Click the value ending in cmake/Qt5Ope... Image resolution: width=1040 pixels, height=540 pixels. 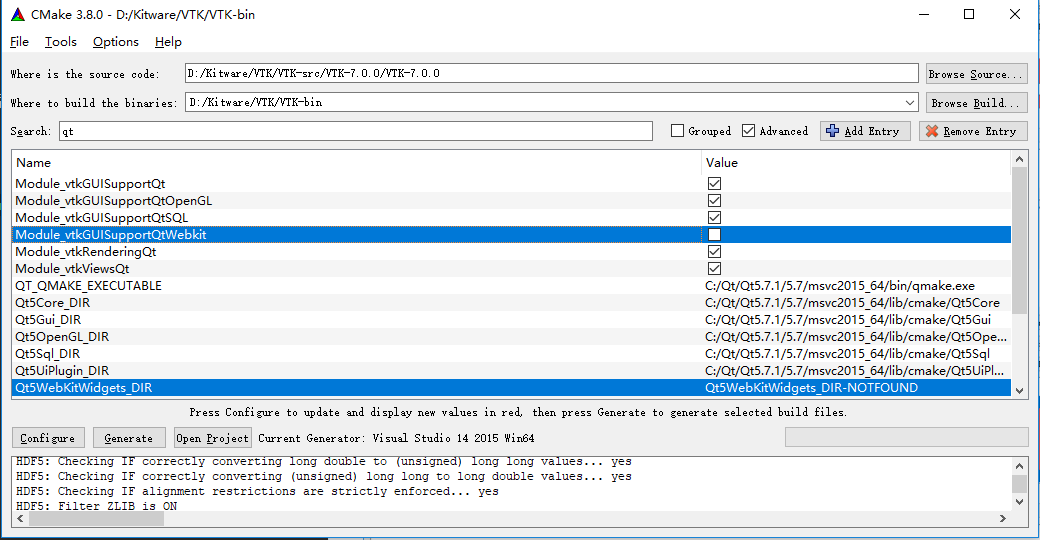[x=856, y=337]
